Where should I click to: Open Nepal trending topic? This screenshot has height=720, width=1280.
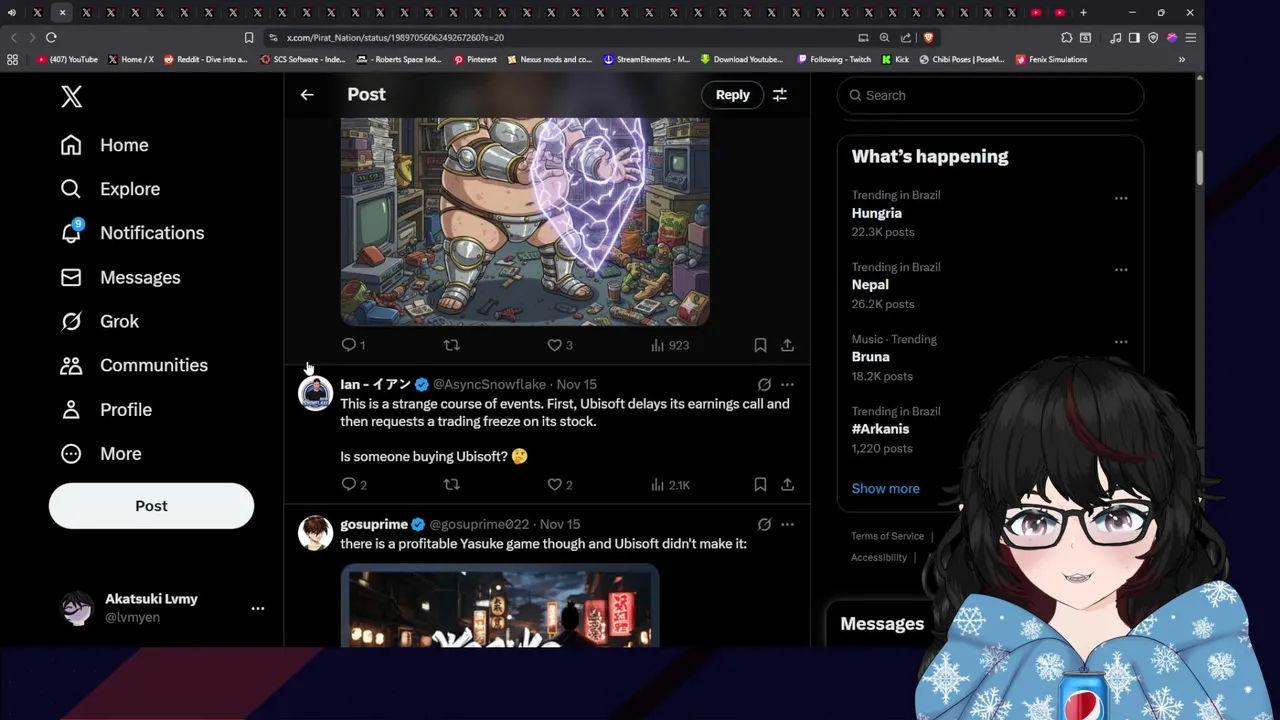click(x=870, y=285)
